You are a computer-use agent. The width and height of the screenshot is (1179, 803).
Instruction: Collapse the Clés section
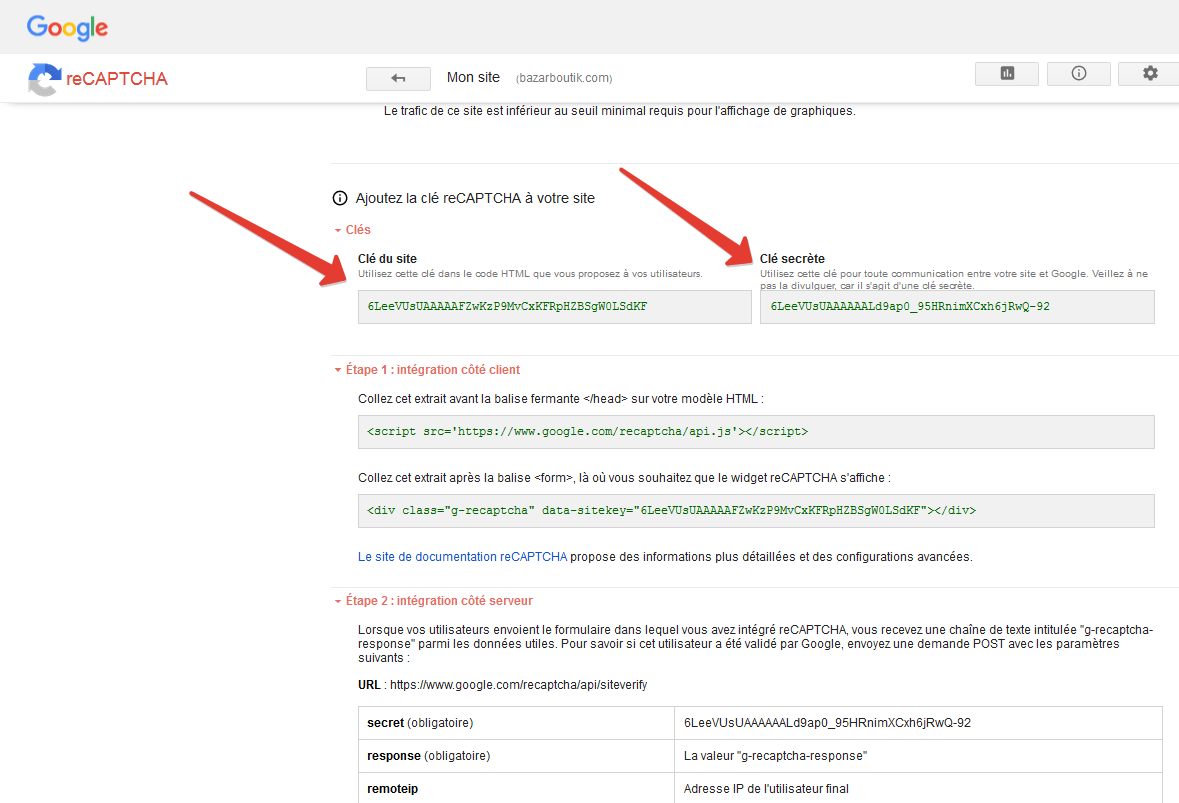click(353, 230)
